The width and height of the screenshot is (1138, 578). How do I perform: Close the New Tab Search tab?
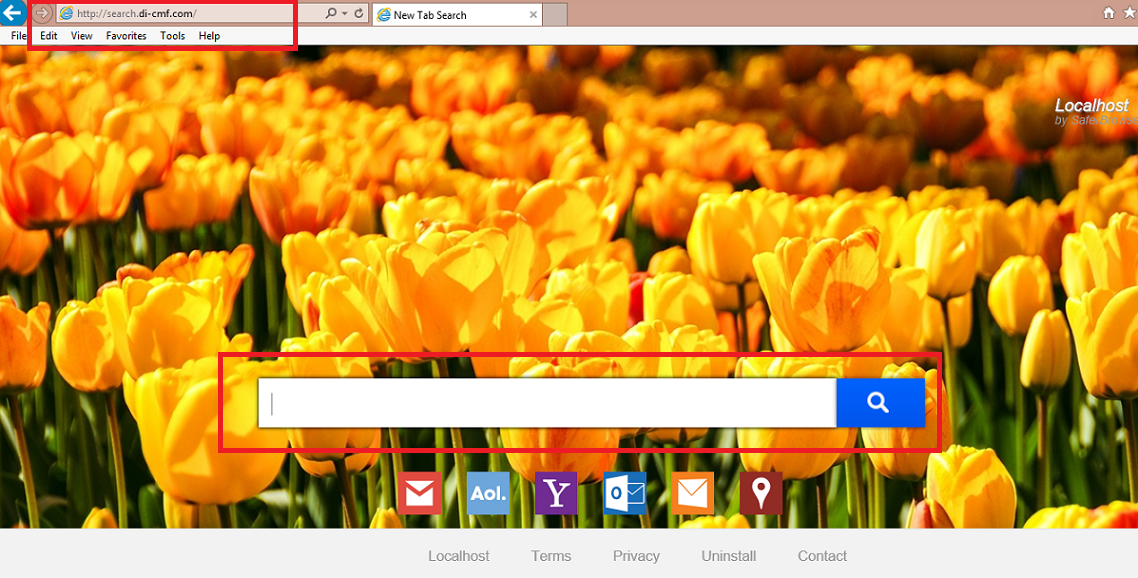tap(533, 15)
